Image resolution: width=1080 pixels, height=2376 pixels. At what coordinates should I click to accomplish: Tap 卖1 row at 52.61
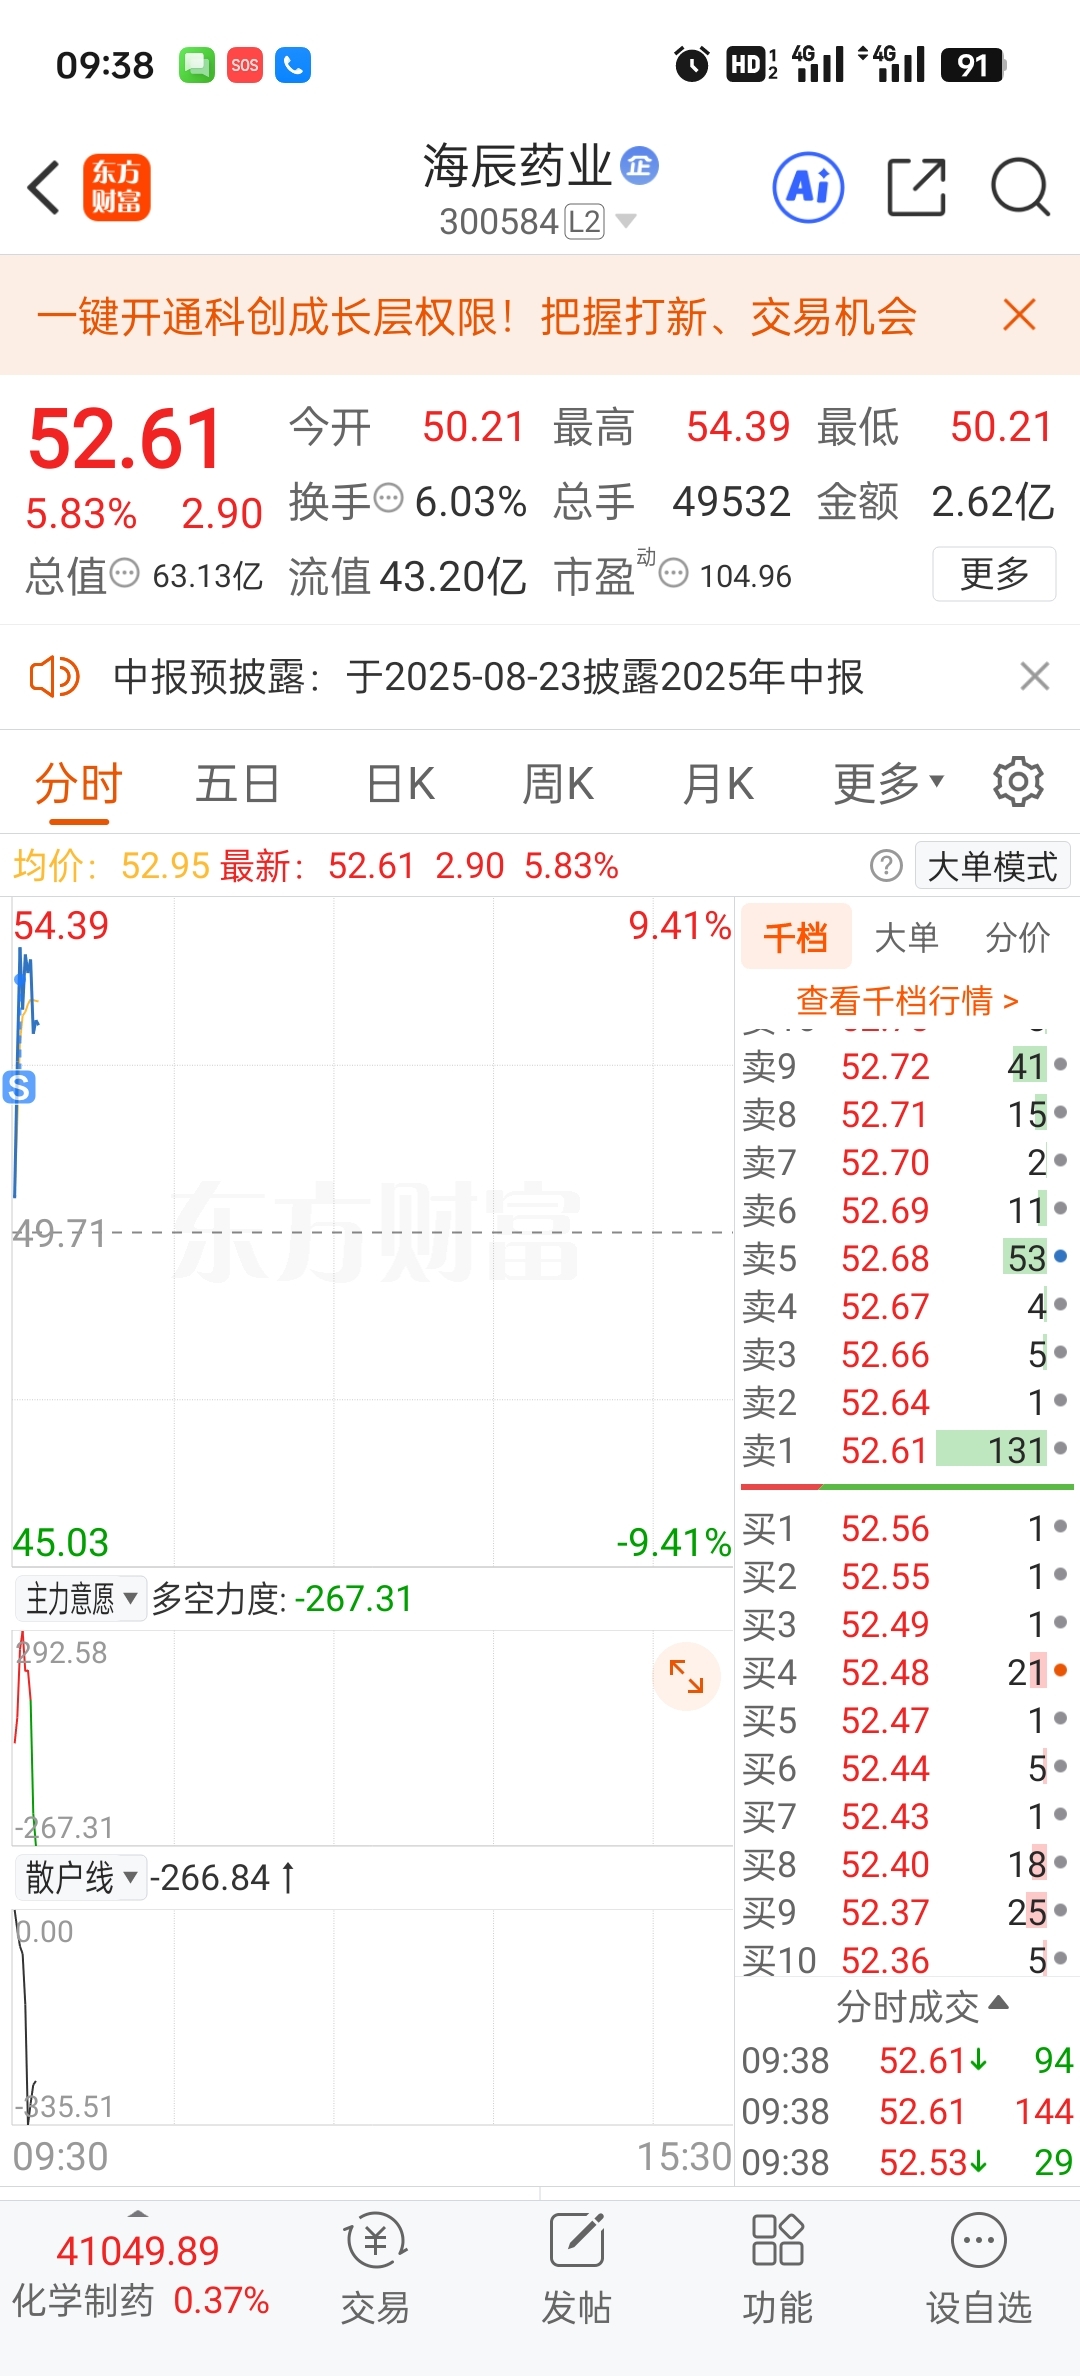(906, 1450)
